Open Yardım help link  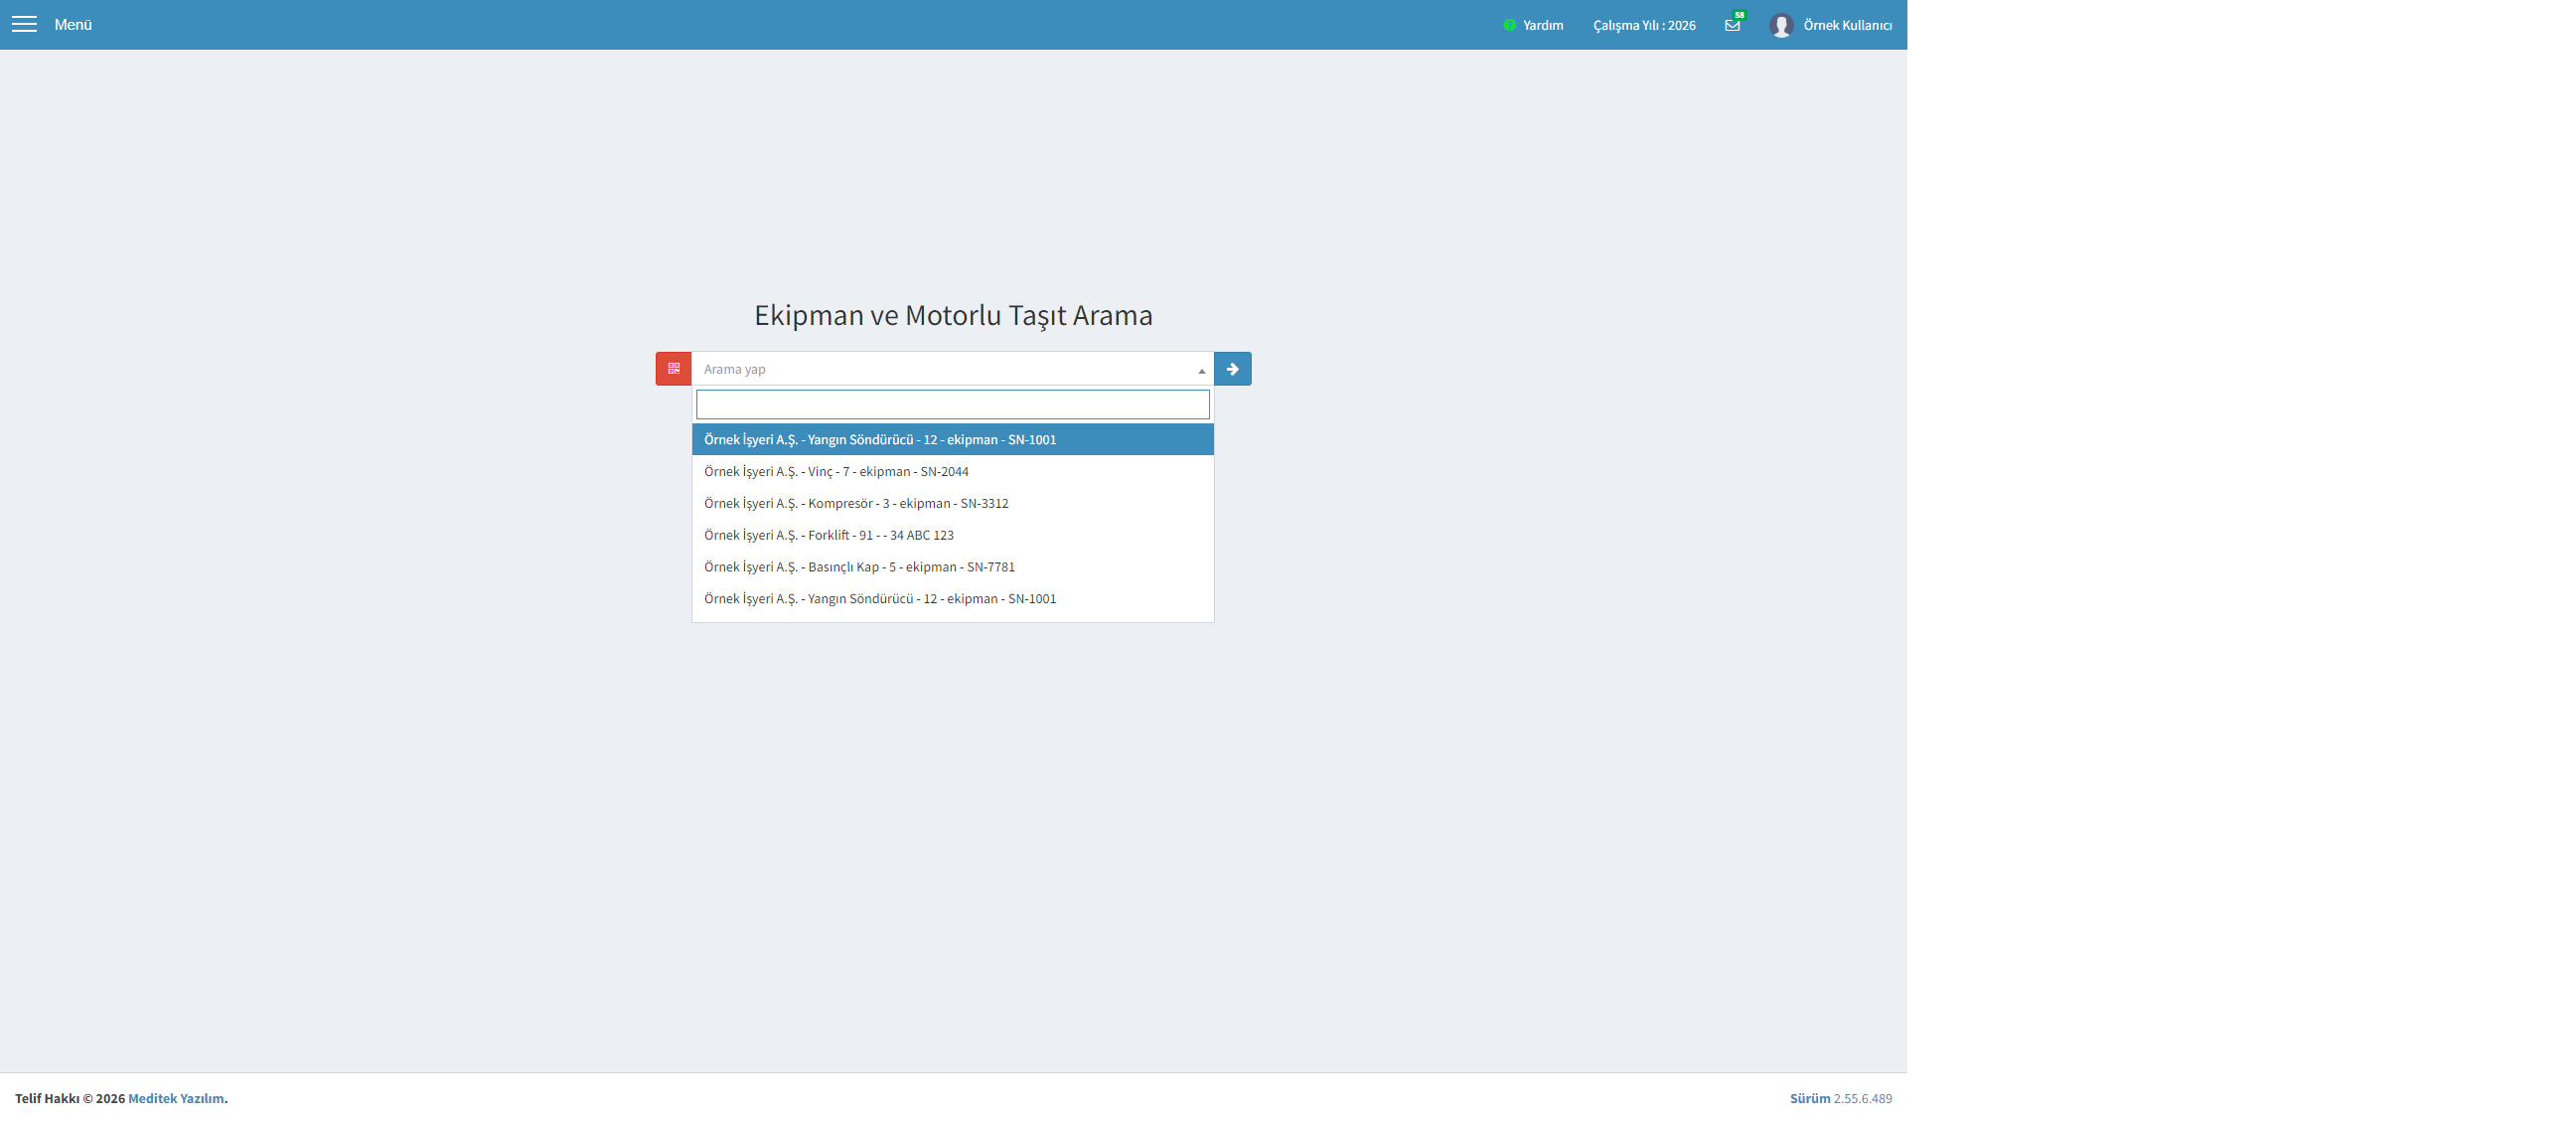click(1542, 25)
